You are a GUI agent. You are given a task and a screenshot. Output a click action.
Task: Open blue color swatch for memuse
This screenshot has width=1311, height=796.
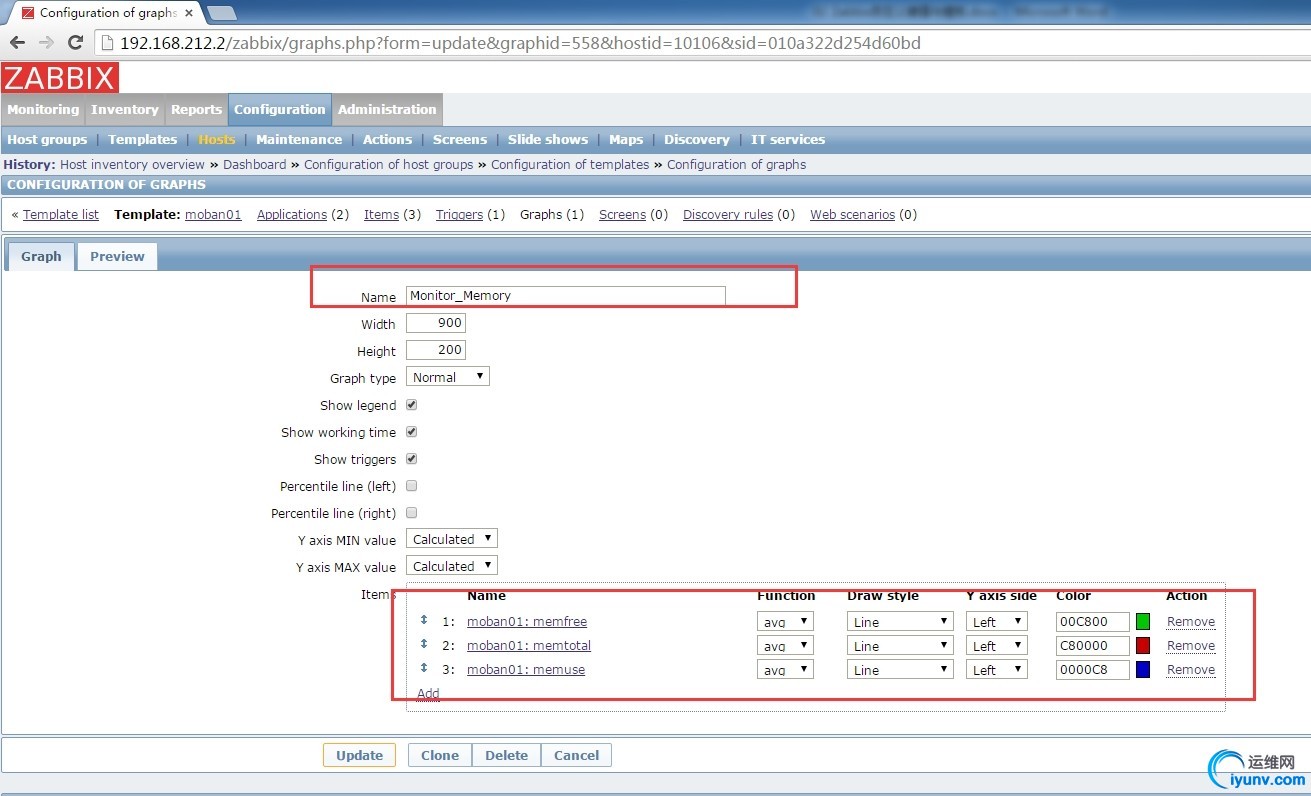coord(1143,669)
